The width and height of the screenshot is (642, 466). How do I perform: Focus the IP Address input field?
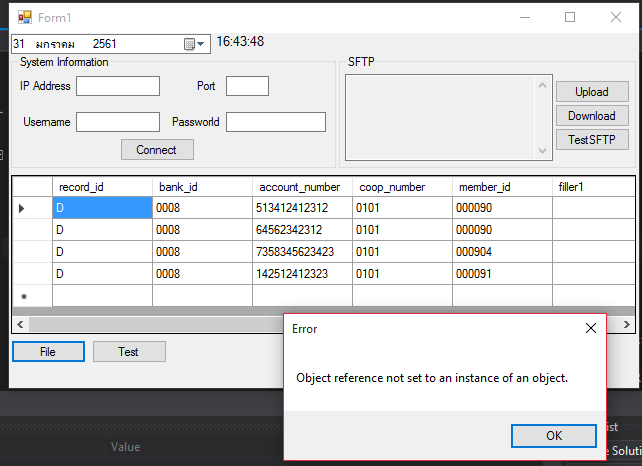(x=118, y=86)
